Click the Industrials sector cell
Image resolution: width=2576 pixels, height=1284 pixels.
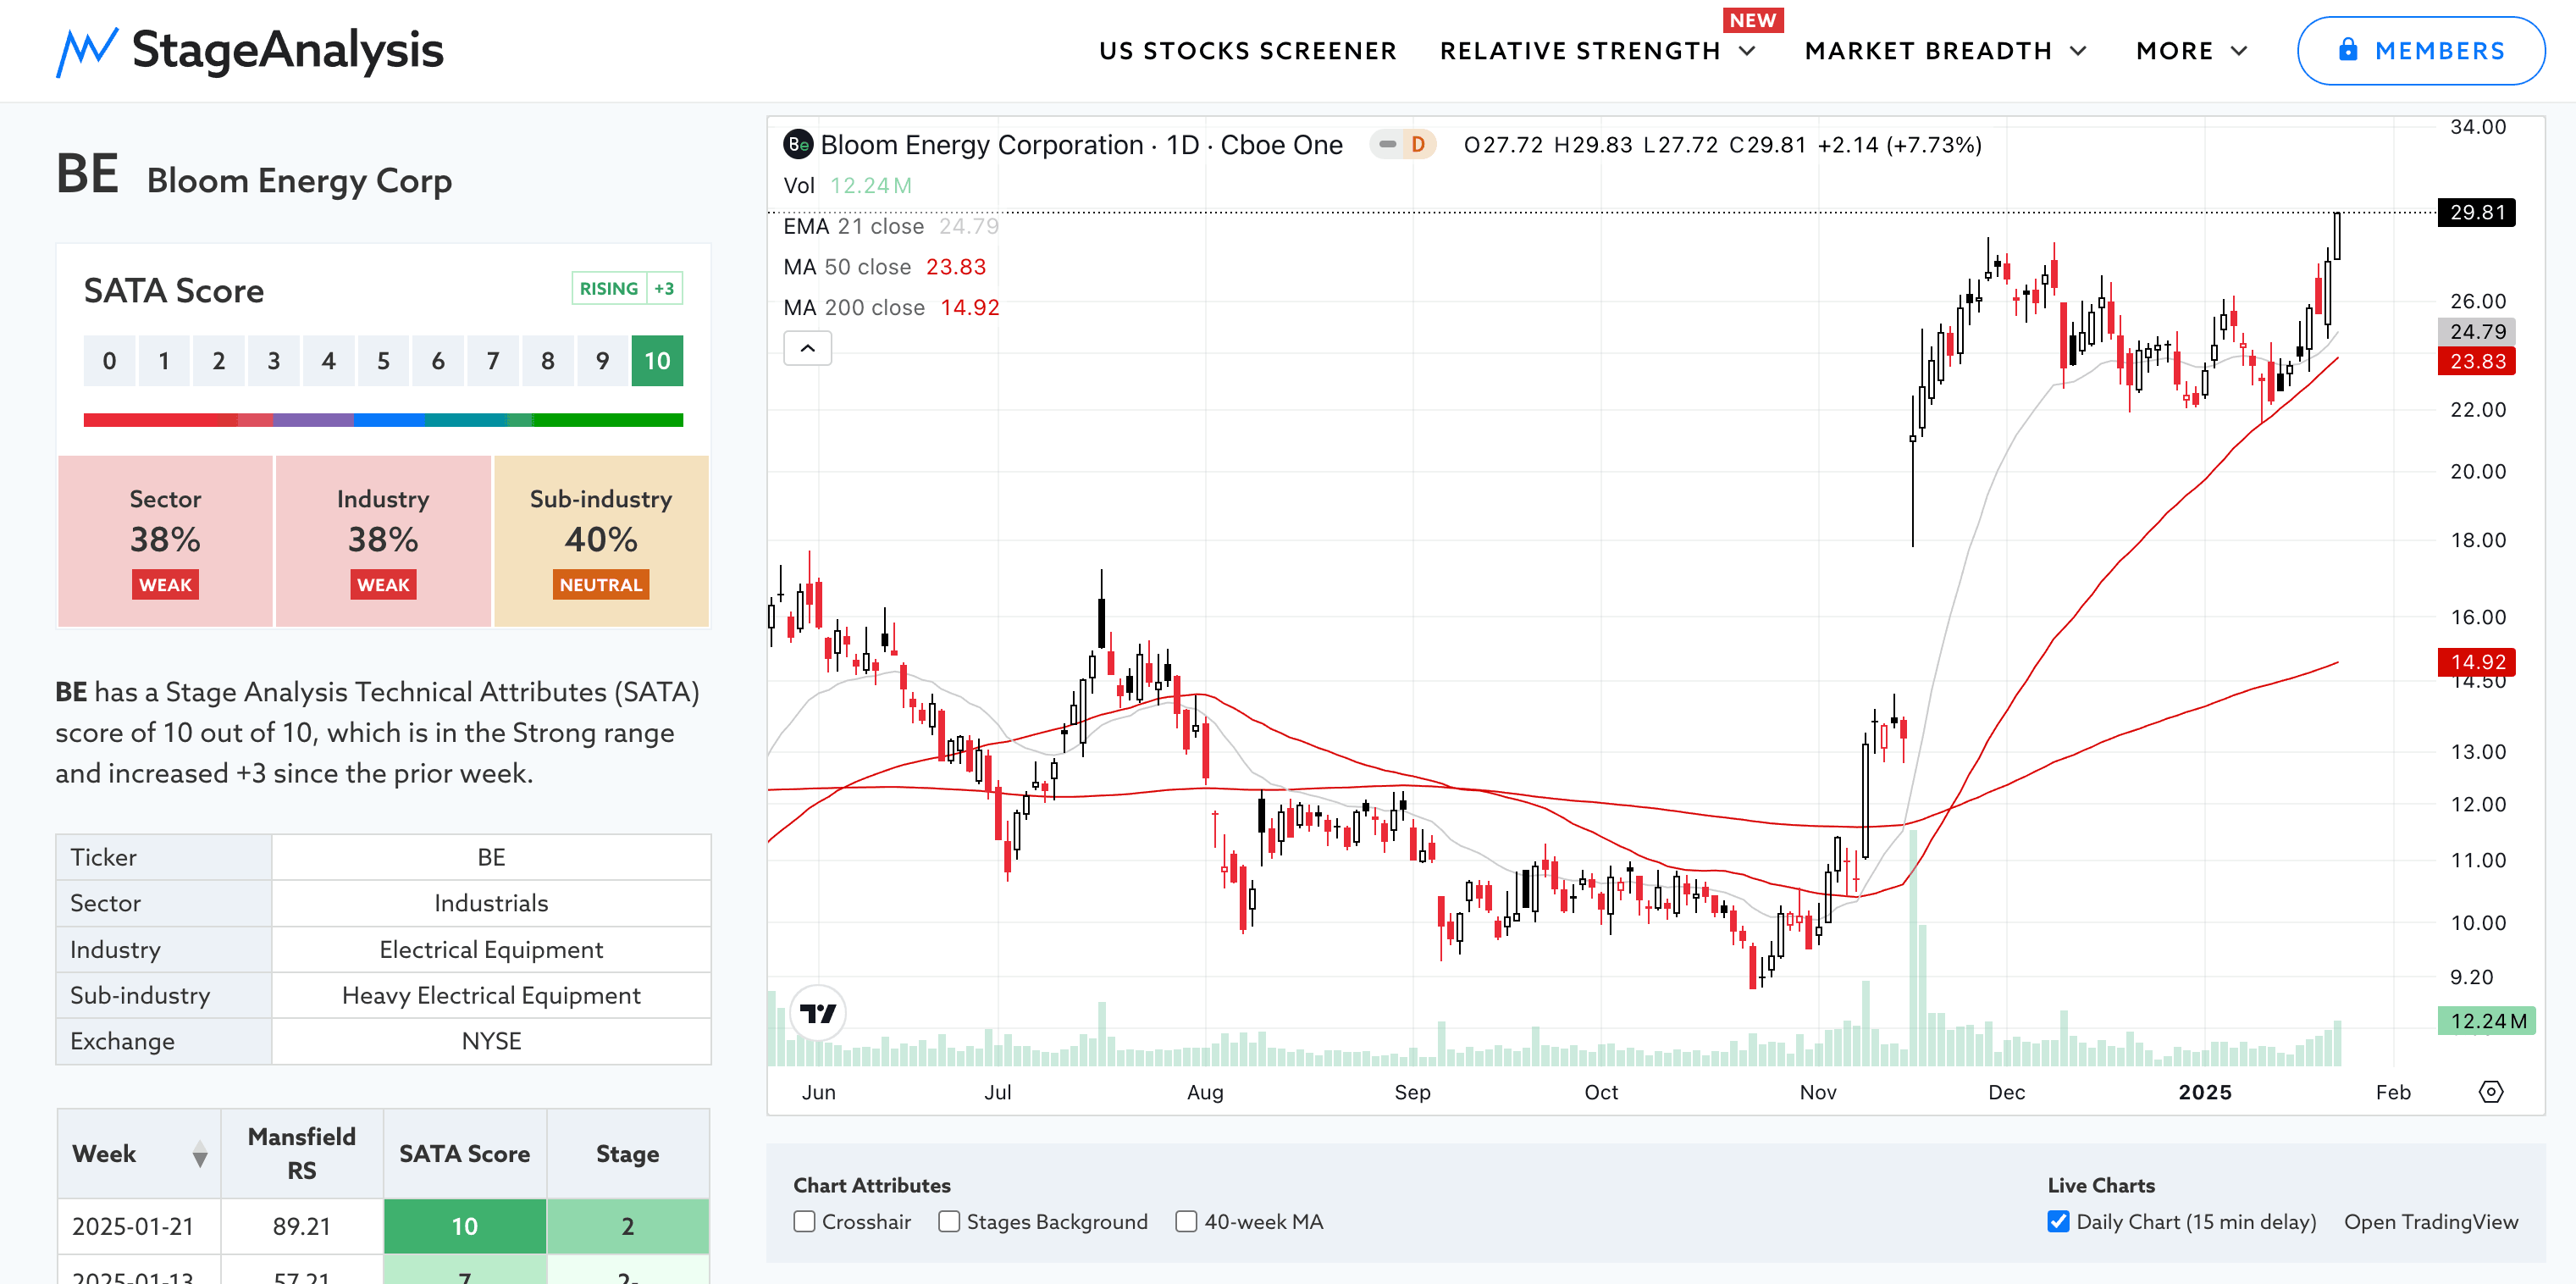[491, 903]
